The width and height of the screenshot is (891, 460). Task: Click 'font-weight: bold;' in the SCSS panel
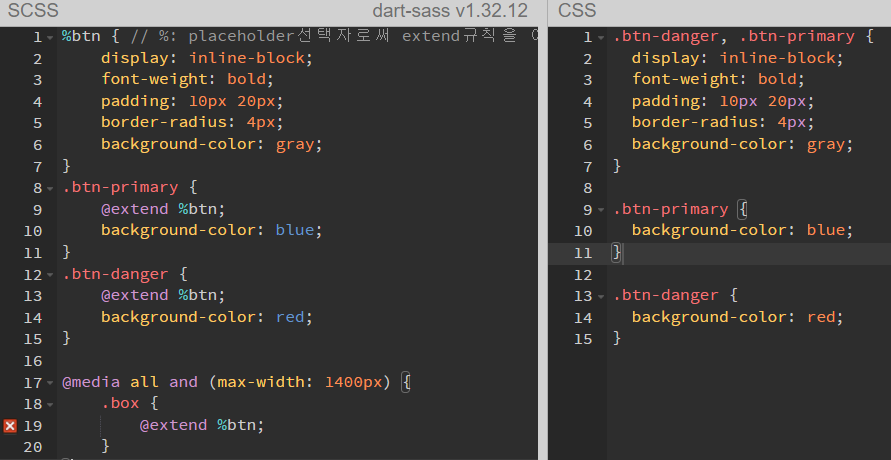point(188,79)
